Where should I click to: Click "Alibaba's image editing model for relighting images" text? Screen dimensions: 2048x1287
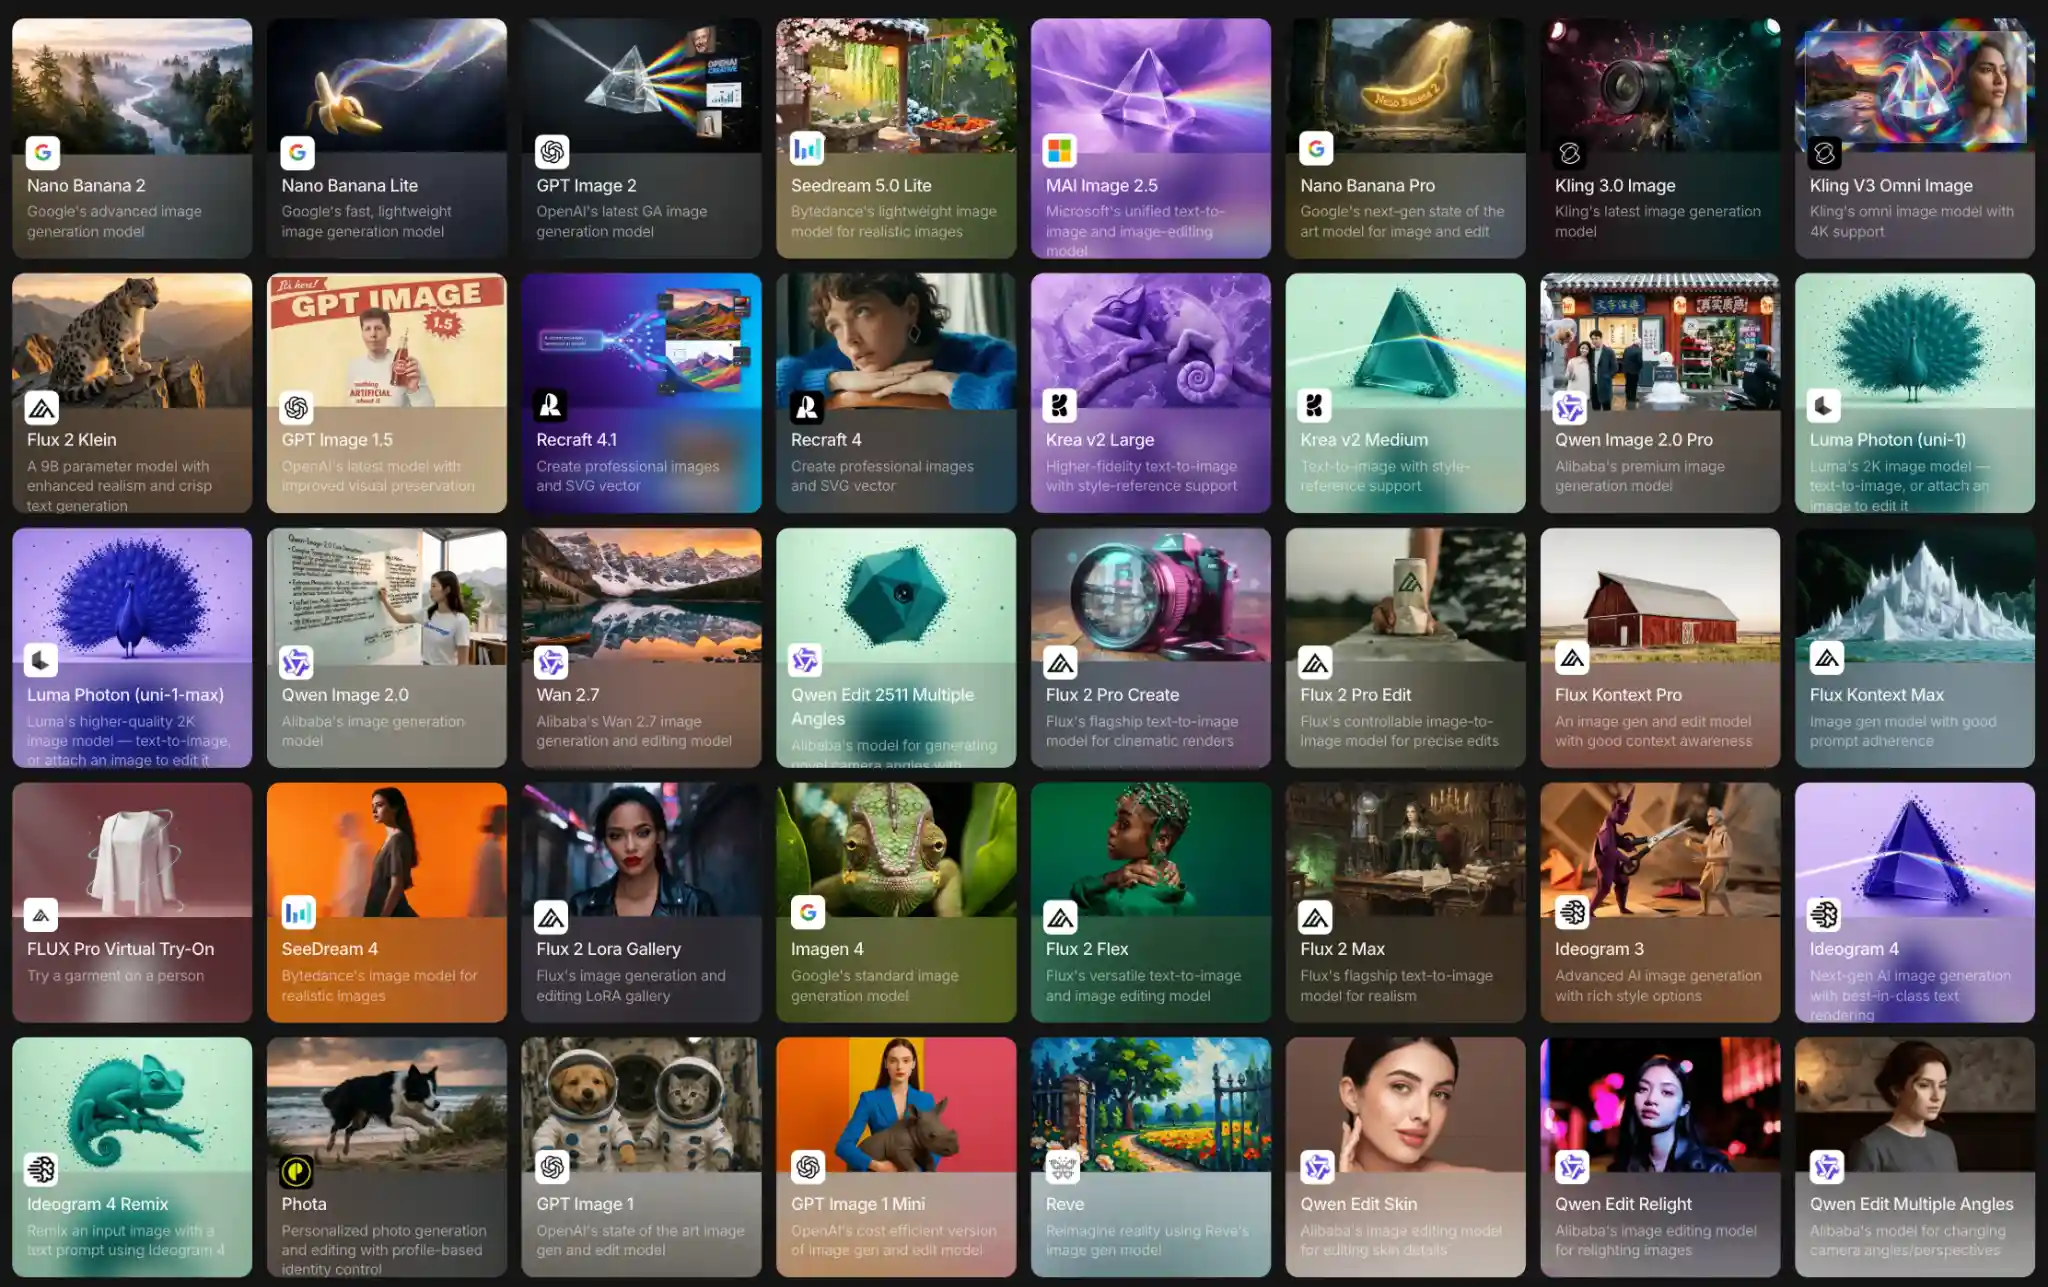point(1655,1240)
